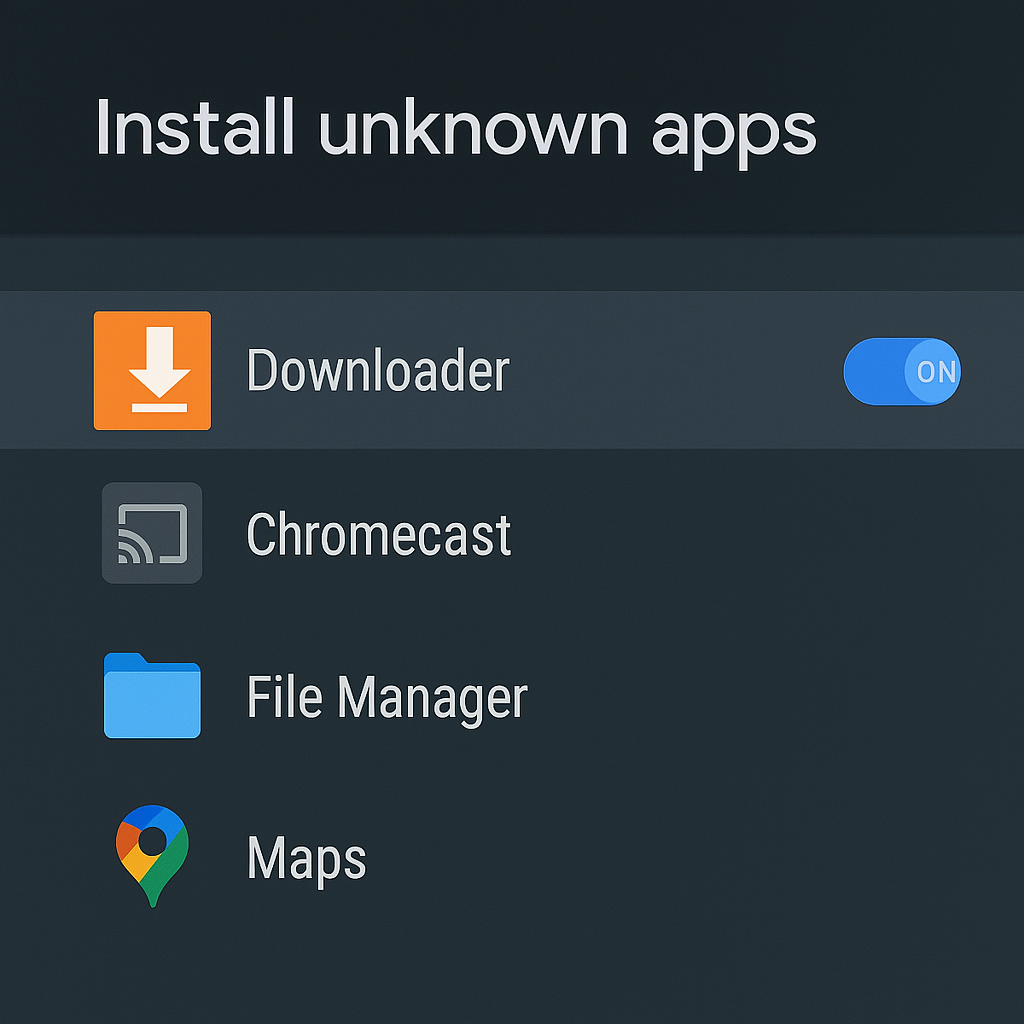This screenshot has height=1024, width=1024.
Task: Select the Chromecast list entry label
Action: tap(378, 534)
